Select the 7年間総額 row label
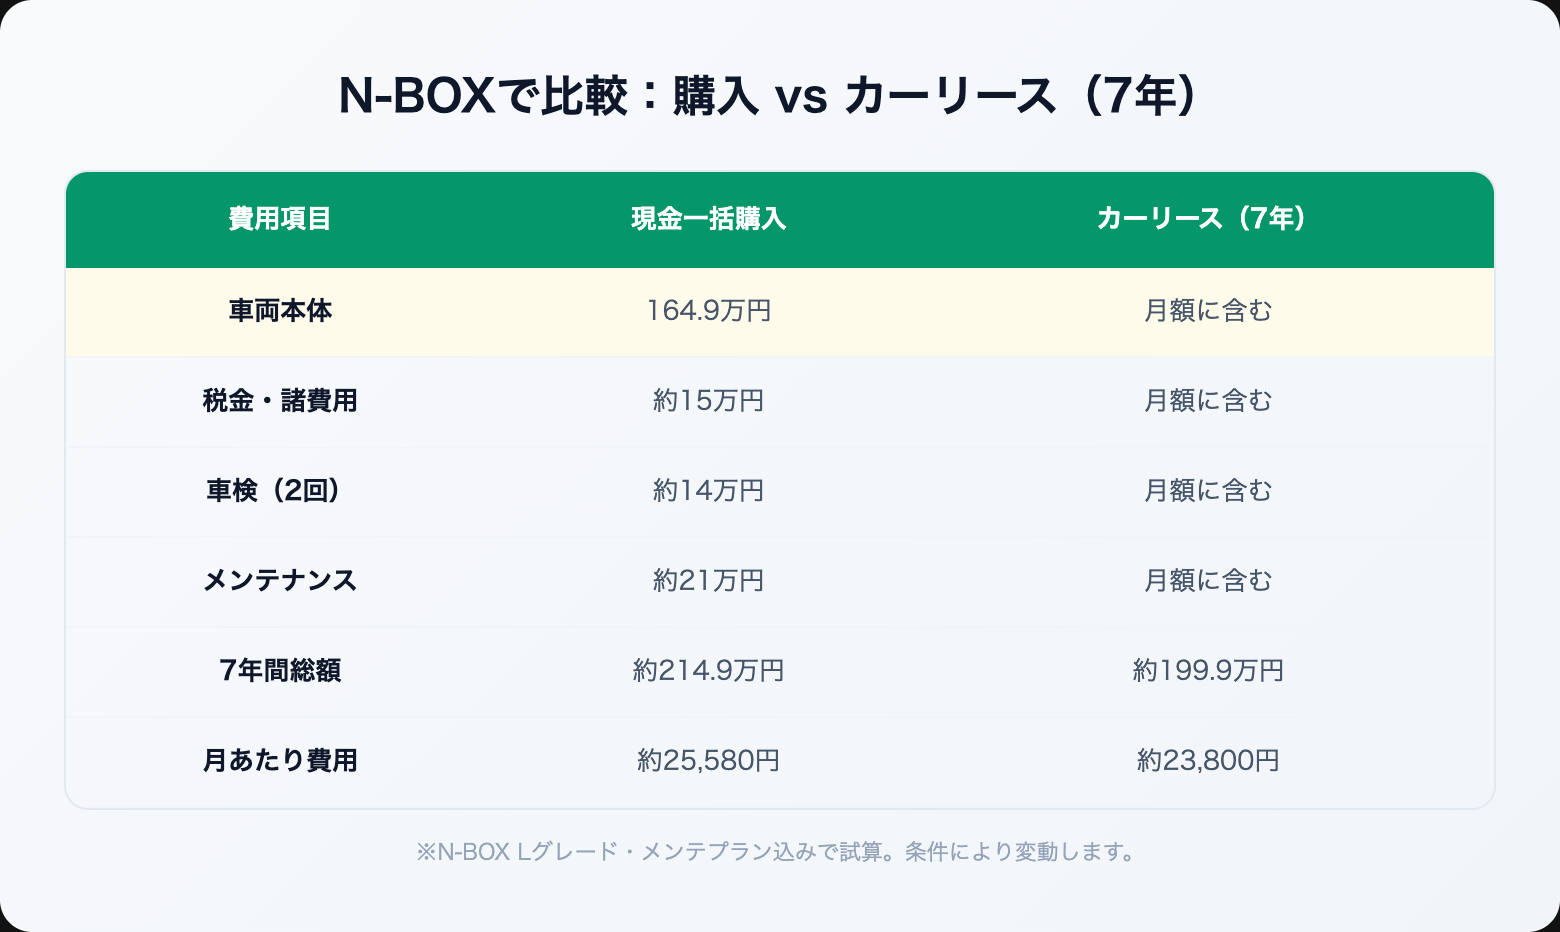1560x932 pixels. [280, 671]
